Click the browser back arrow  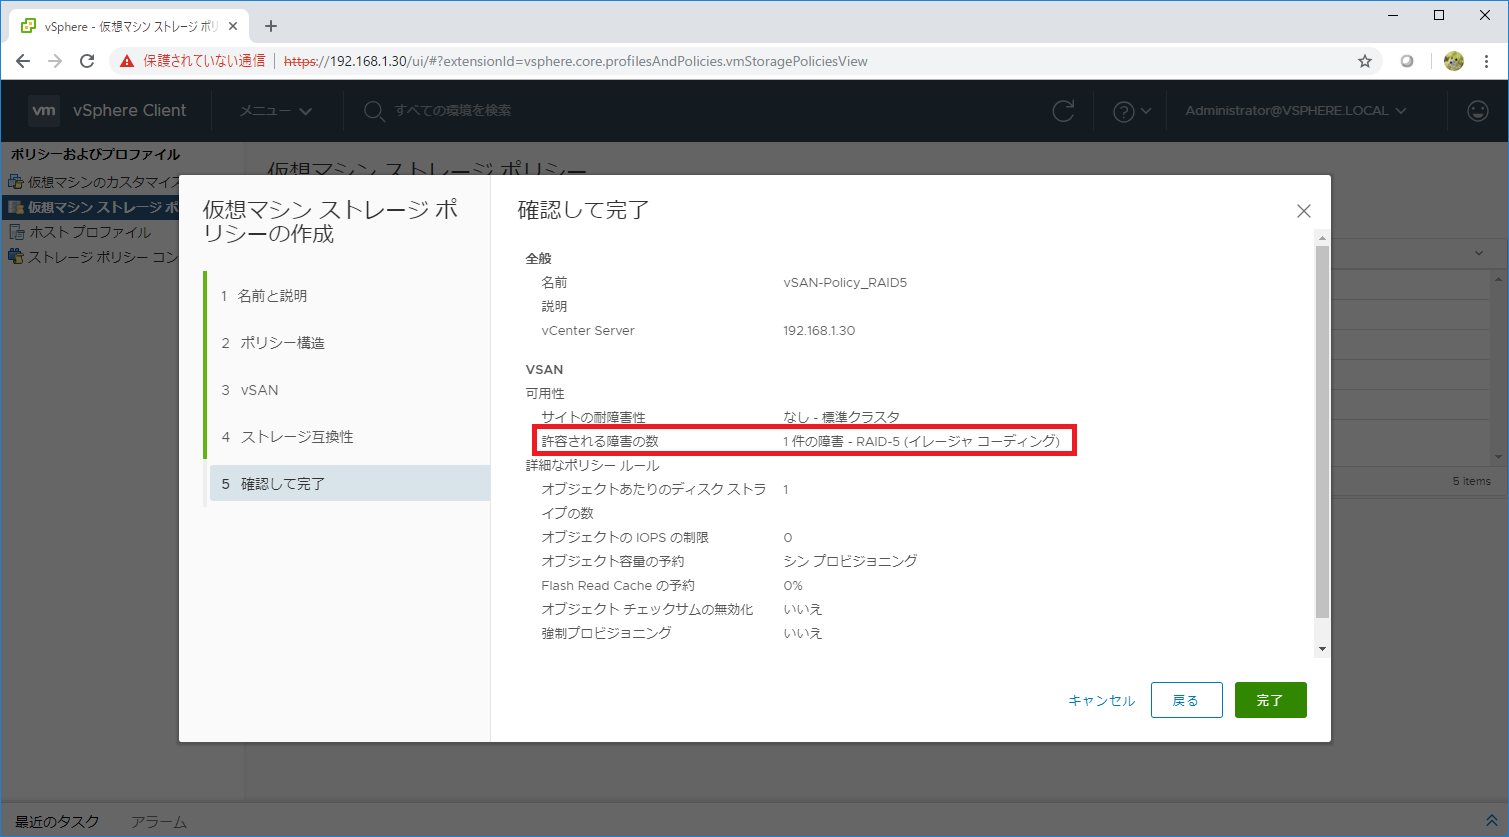[23, 61]
